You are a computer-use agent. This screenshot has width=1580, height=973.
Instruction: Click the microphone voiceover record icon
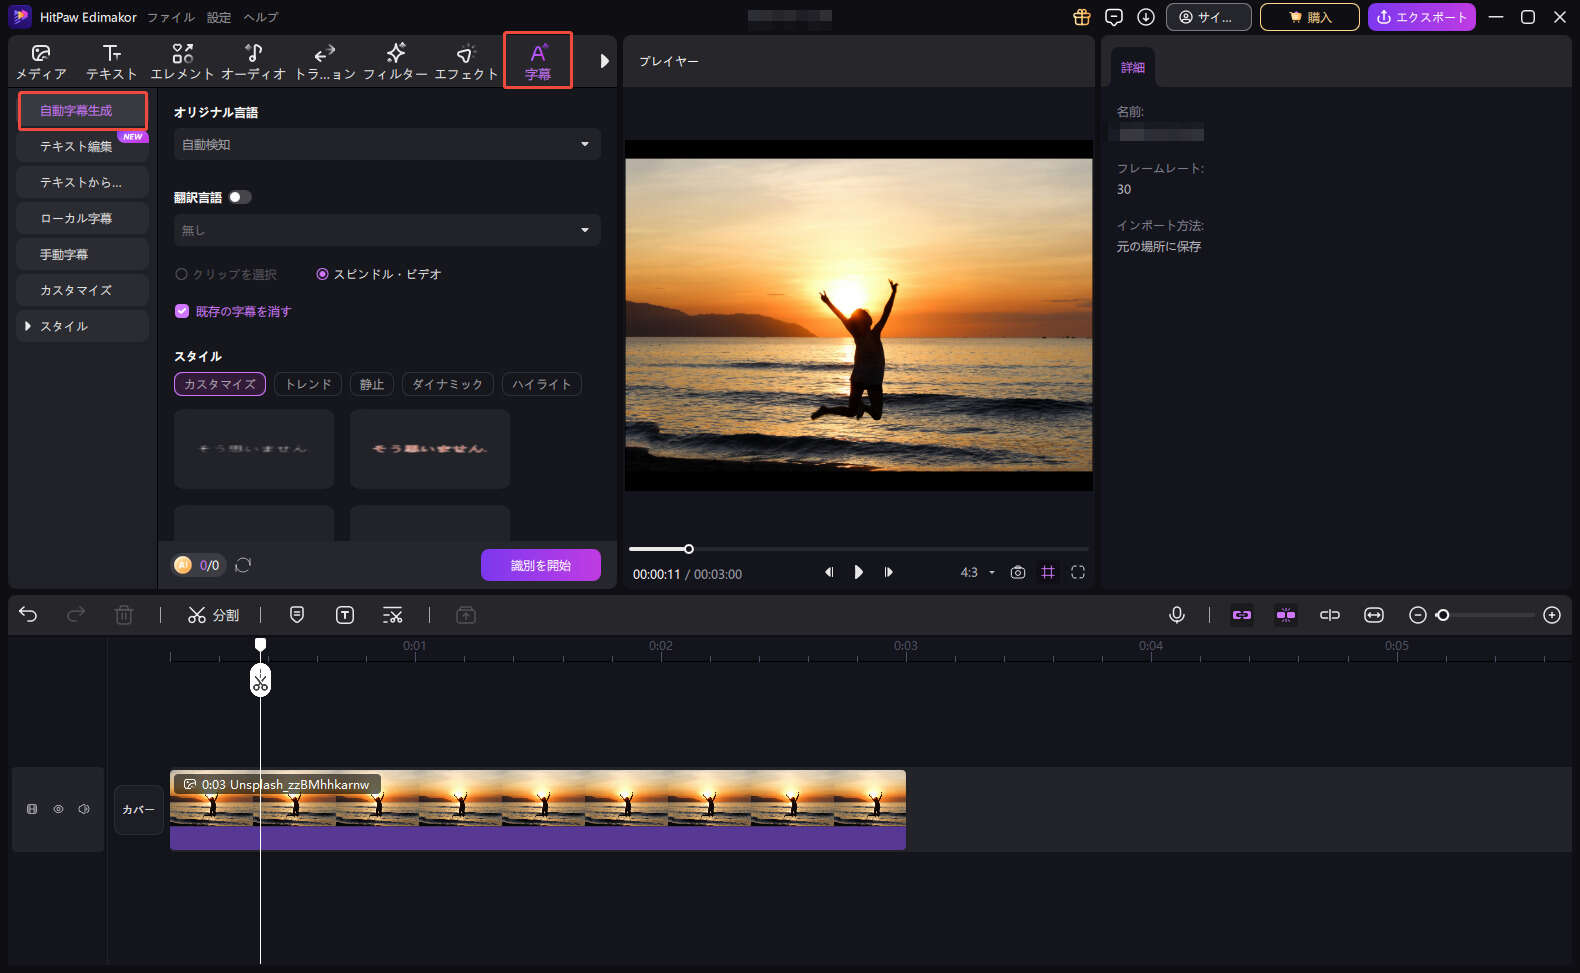point(1177,615)
